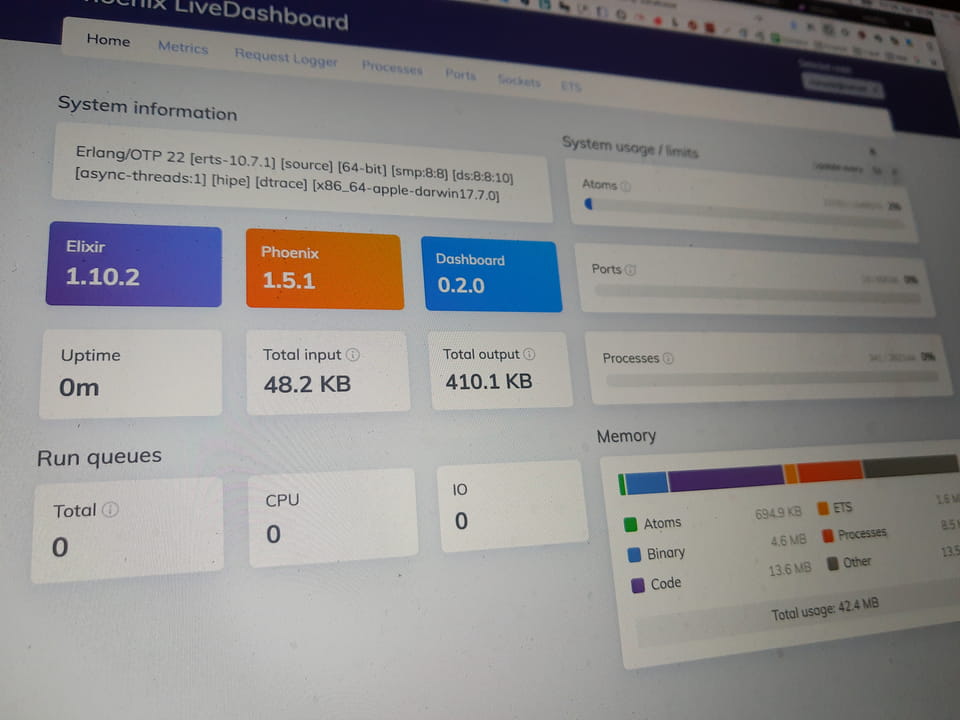Click the info icon next to Processes usage
The height and width of the screenshot is (720, 960).
[668, 359]
